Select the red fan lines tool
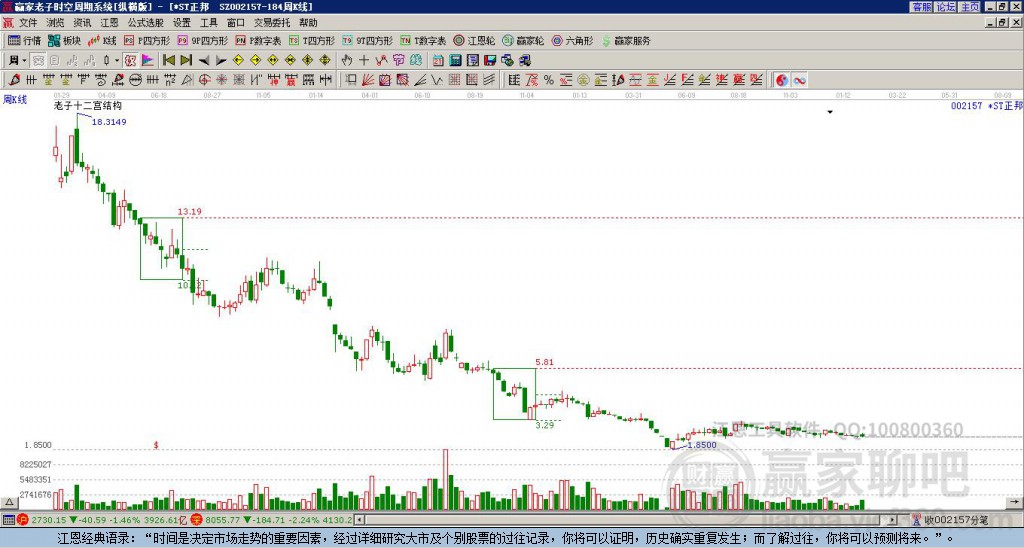Viewport: 1024px width, 548px height. [368, 80]
